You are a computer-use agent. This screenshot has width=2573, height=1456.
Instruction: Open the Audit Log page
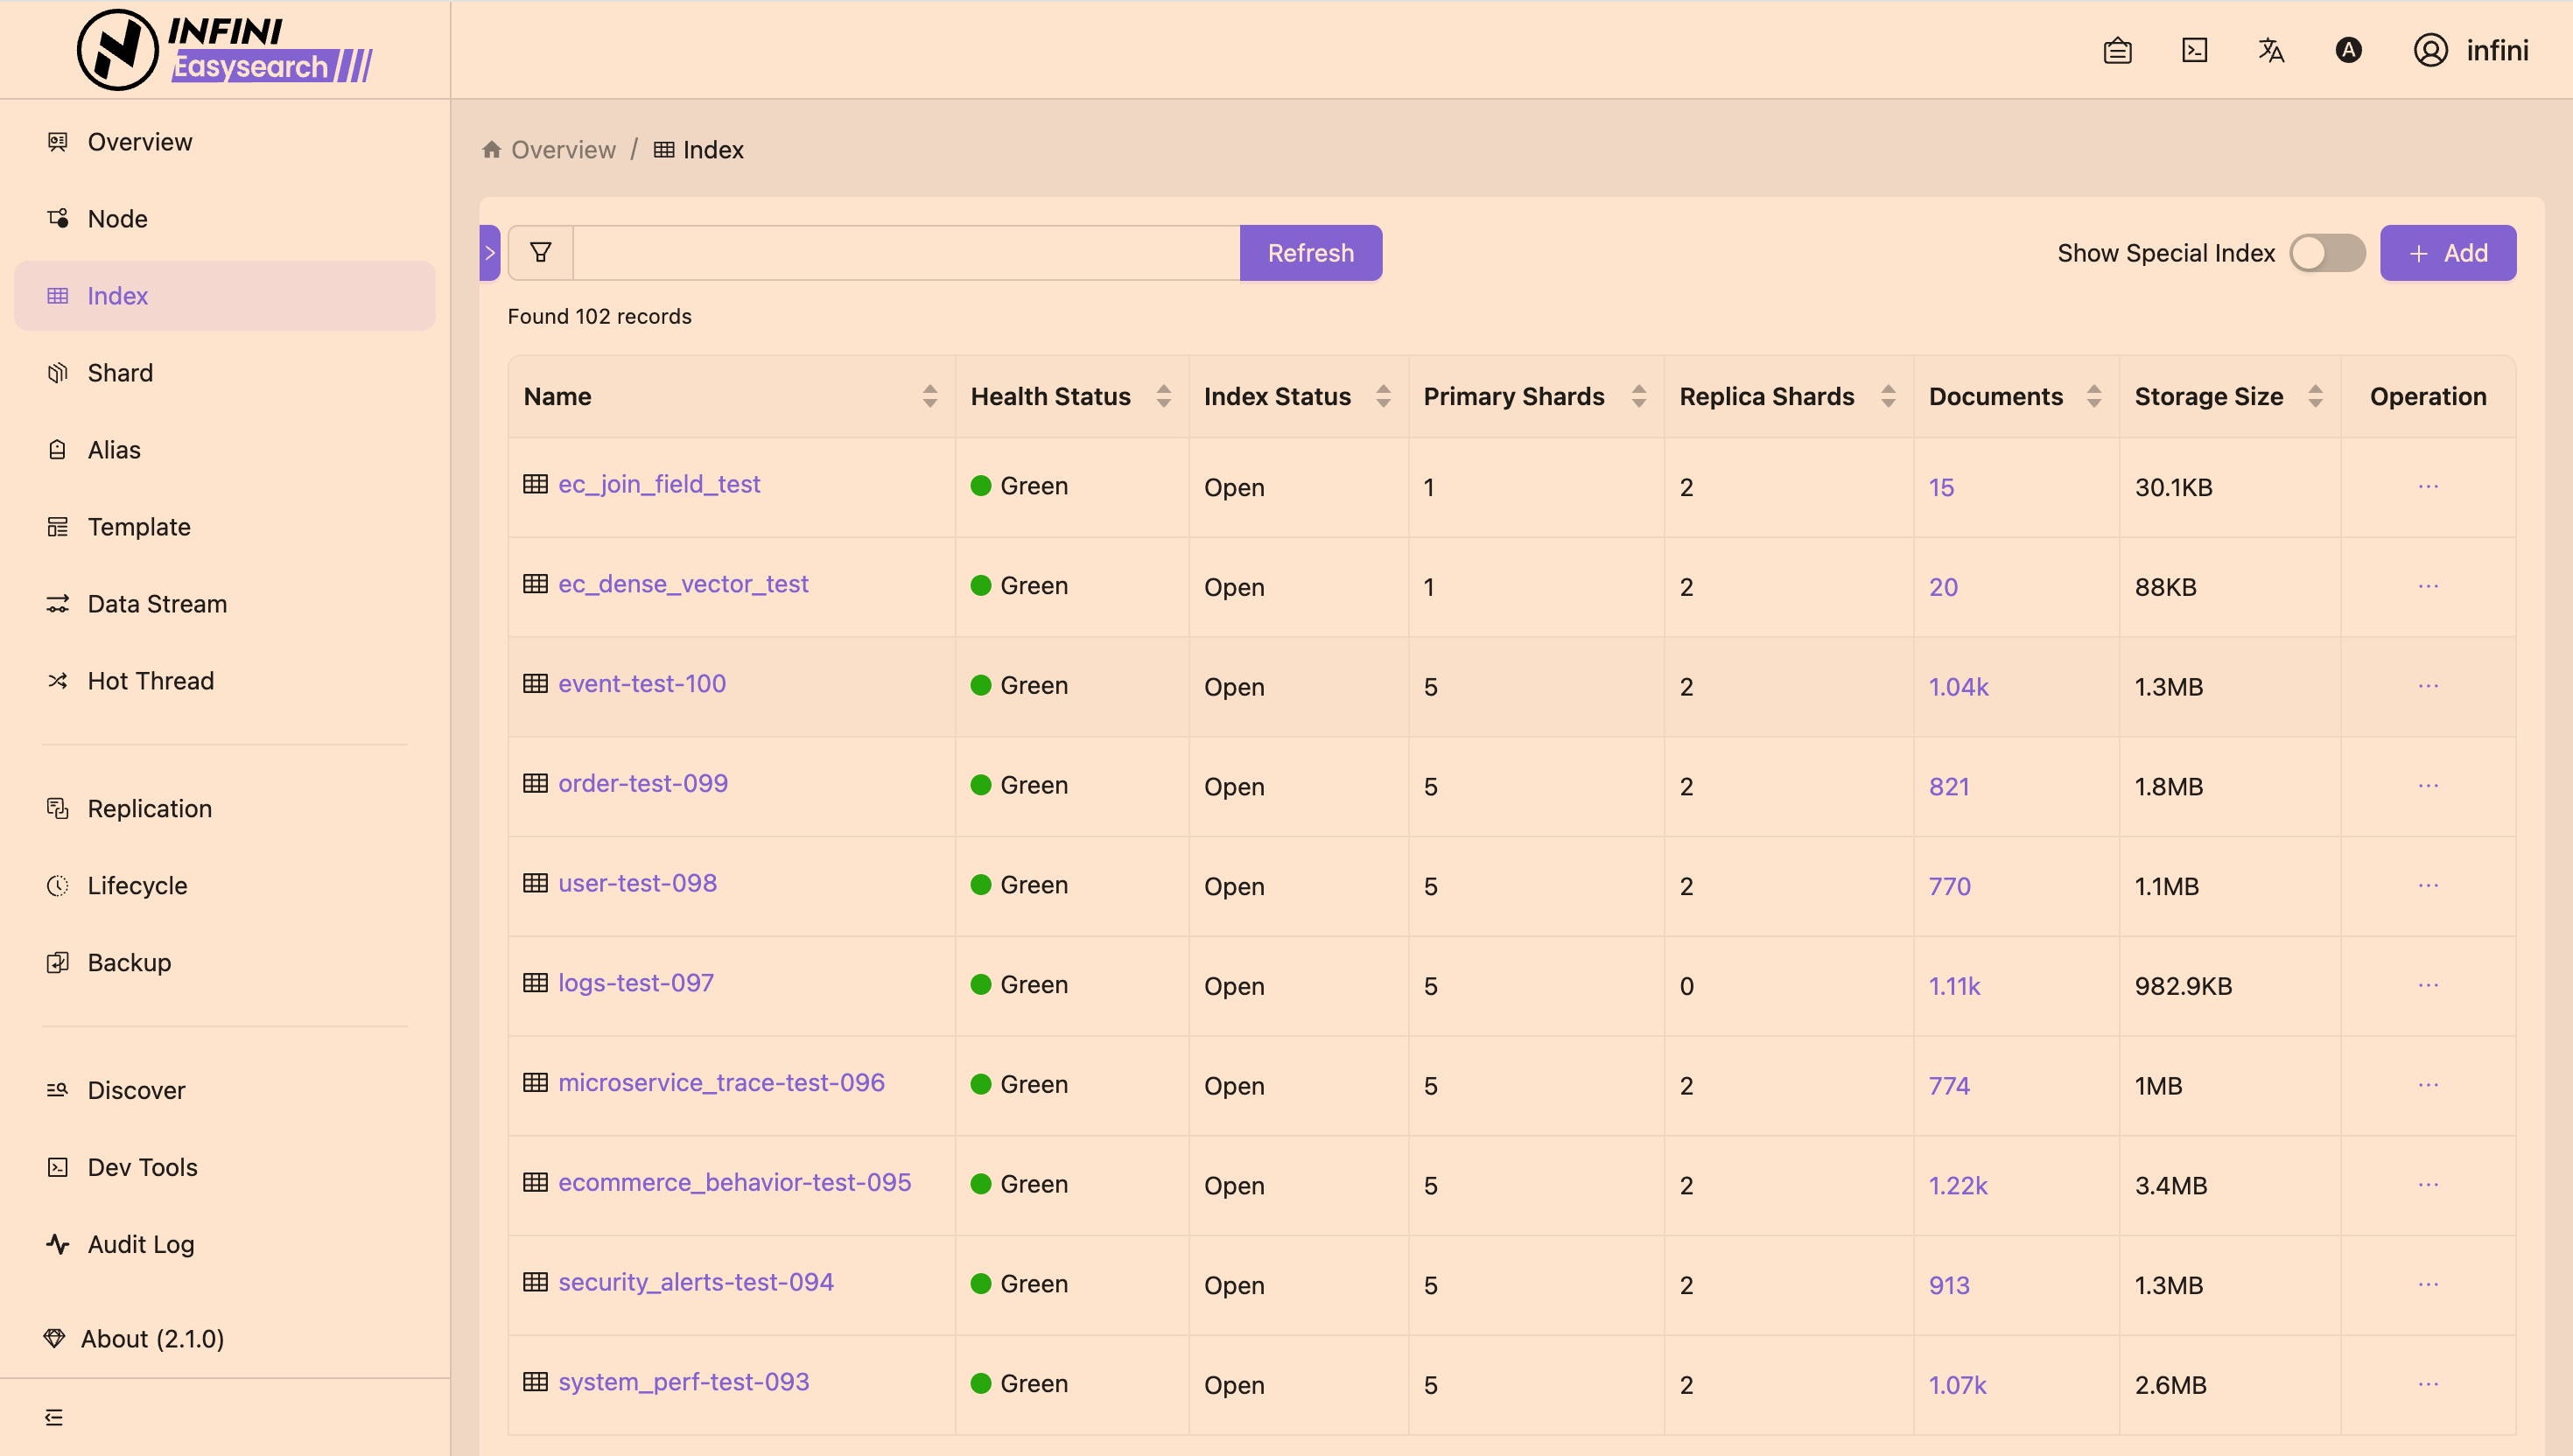[140, 1244]
